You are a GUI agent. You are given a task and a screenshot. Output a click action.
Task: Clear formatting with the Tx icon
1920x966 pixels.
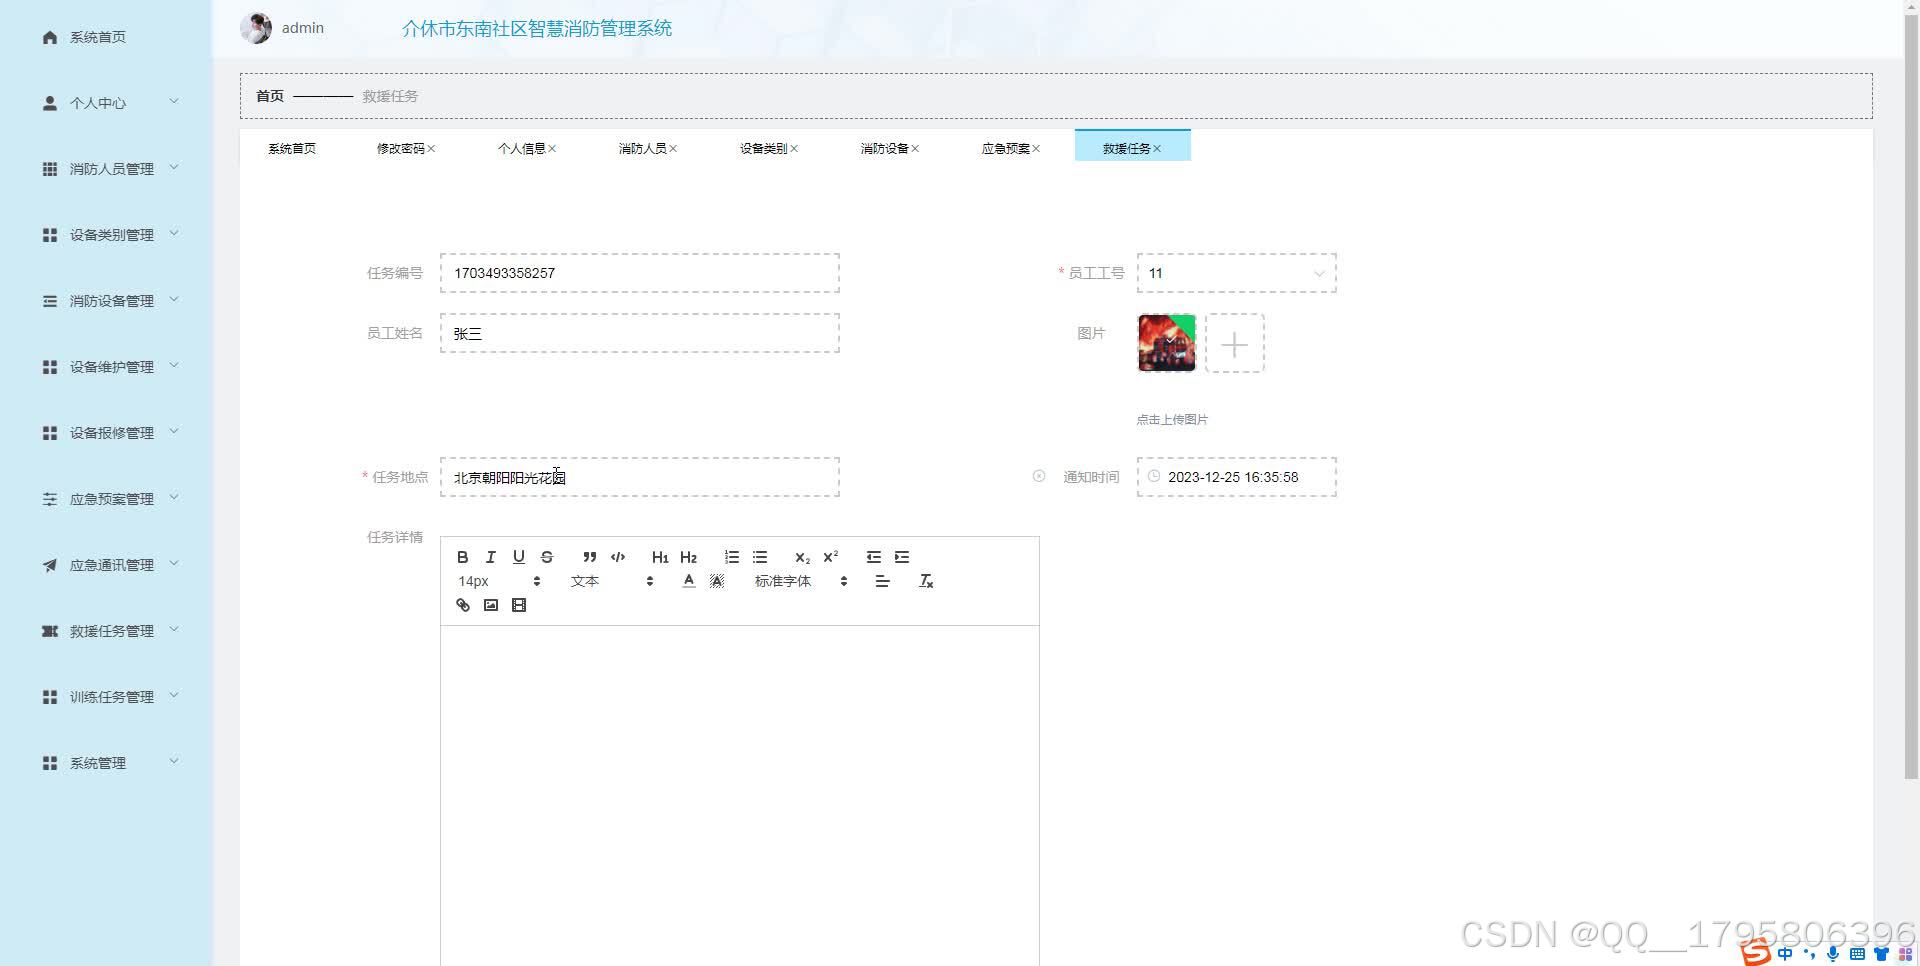coord(926,580)
